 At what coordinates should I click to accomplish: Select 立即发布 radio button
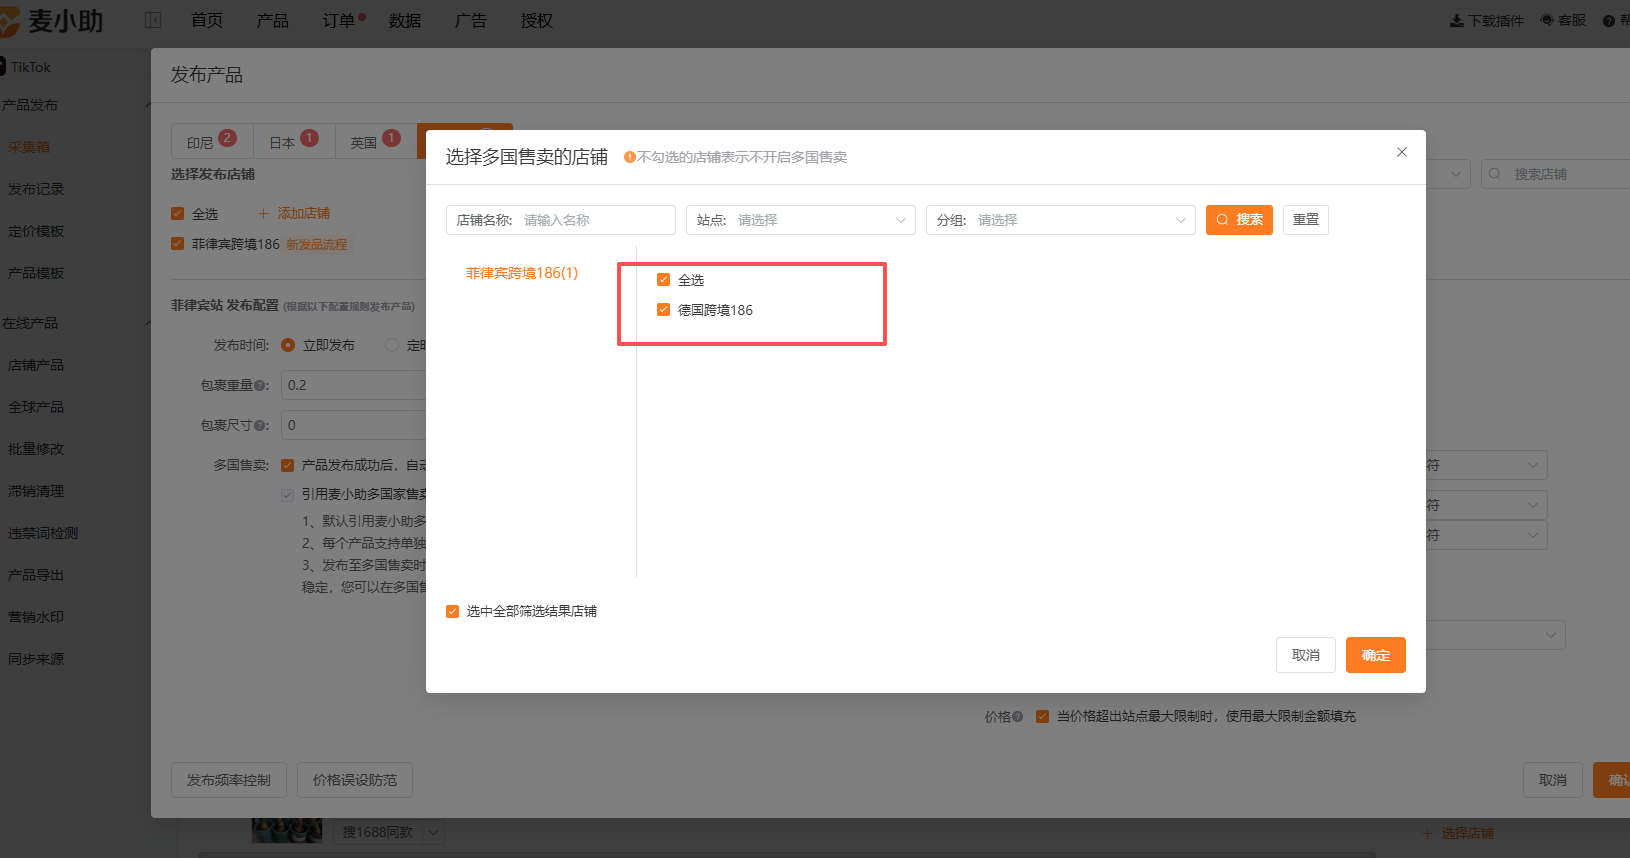tap(288, 345)
